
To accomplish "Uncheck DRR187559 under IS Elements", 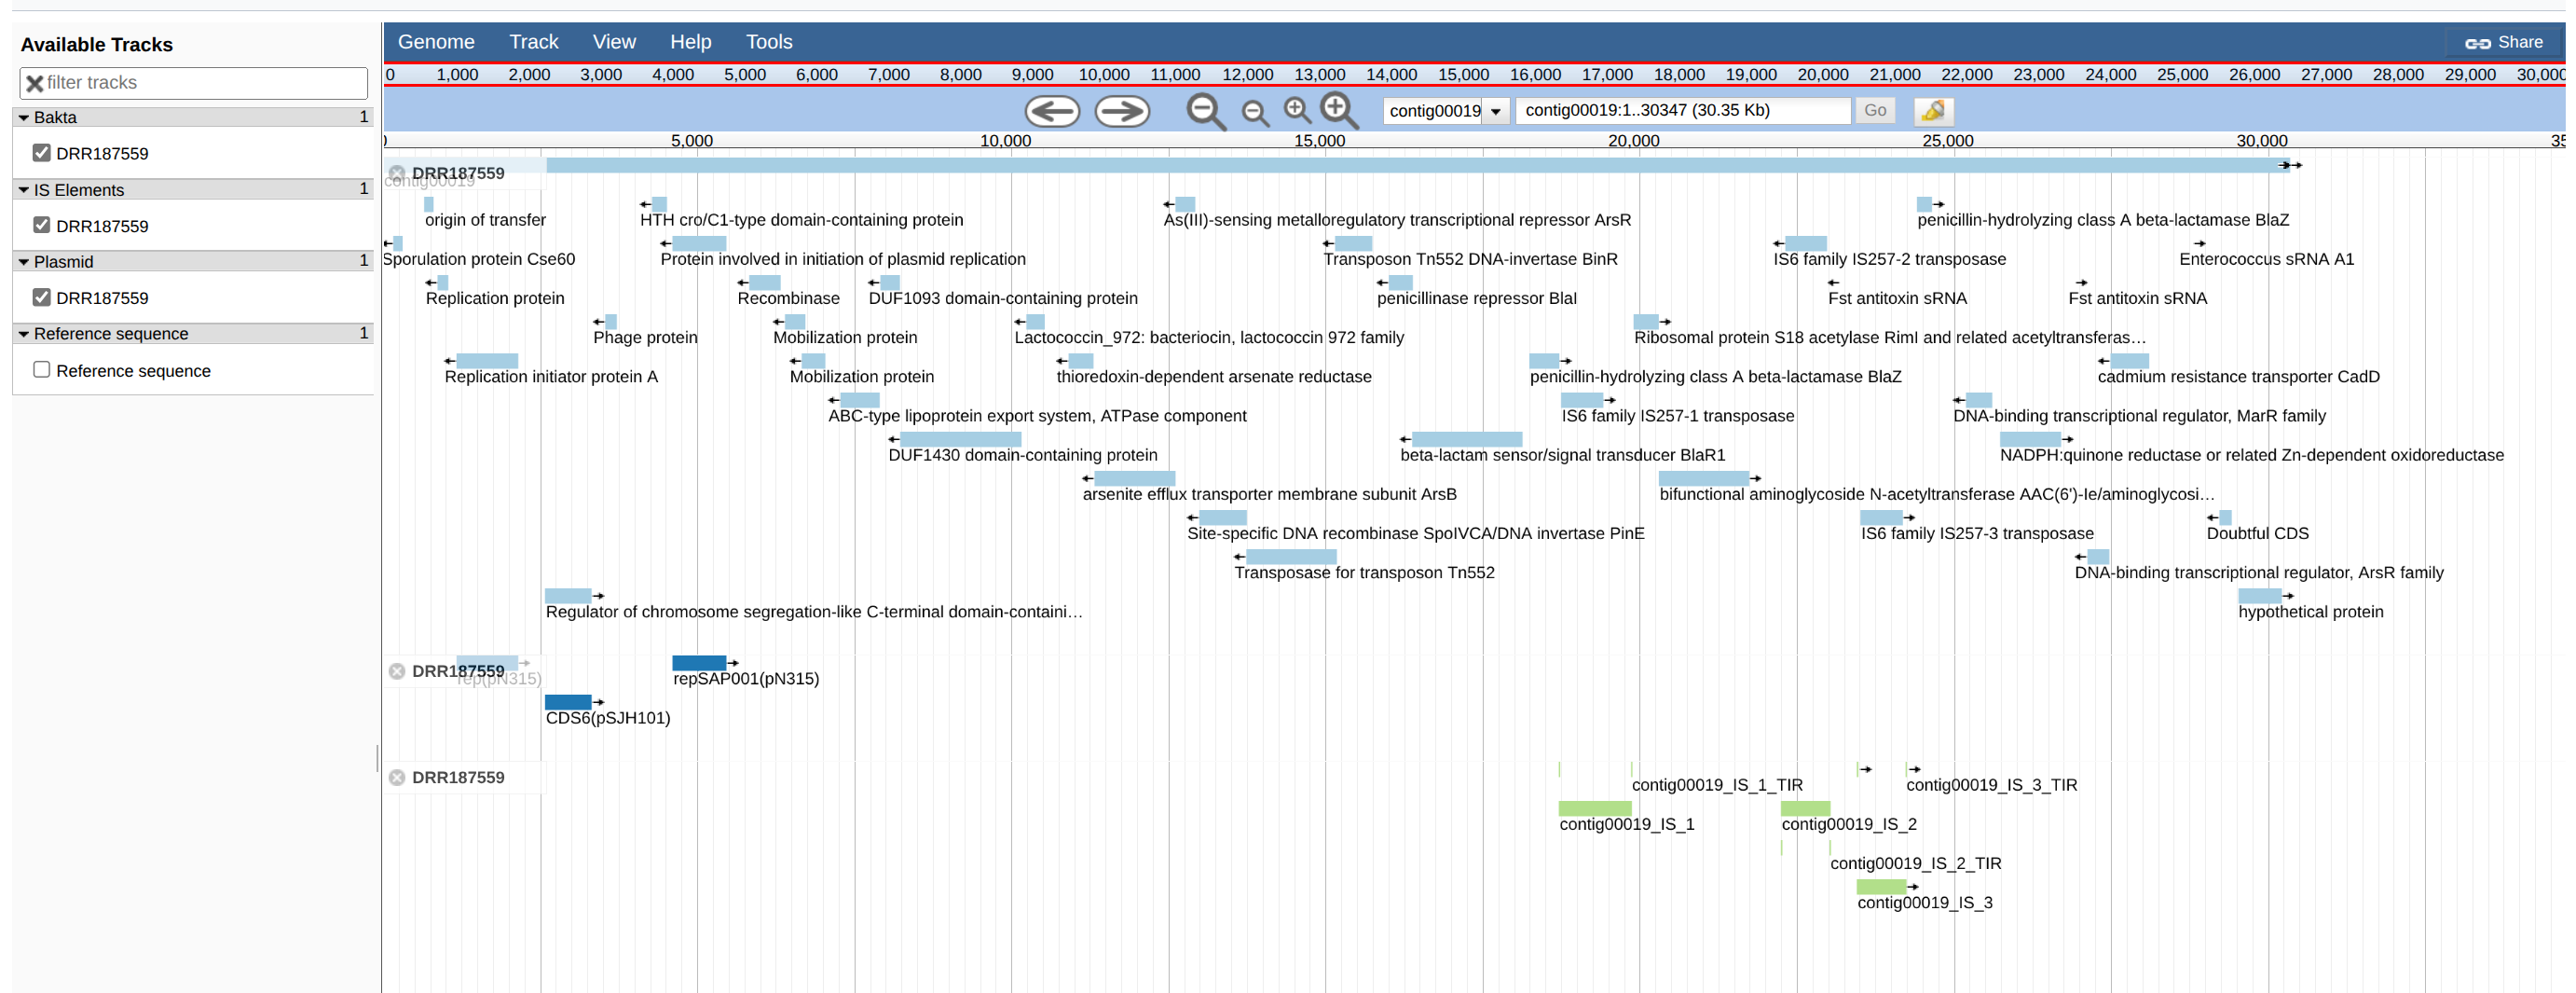I will point(41,225).
